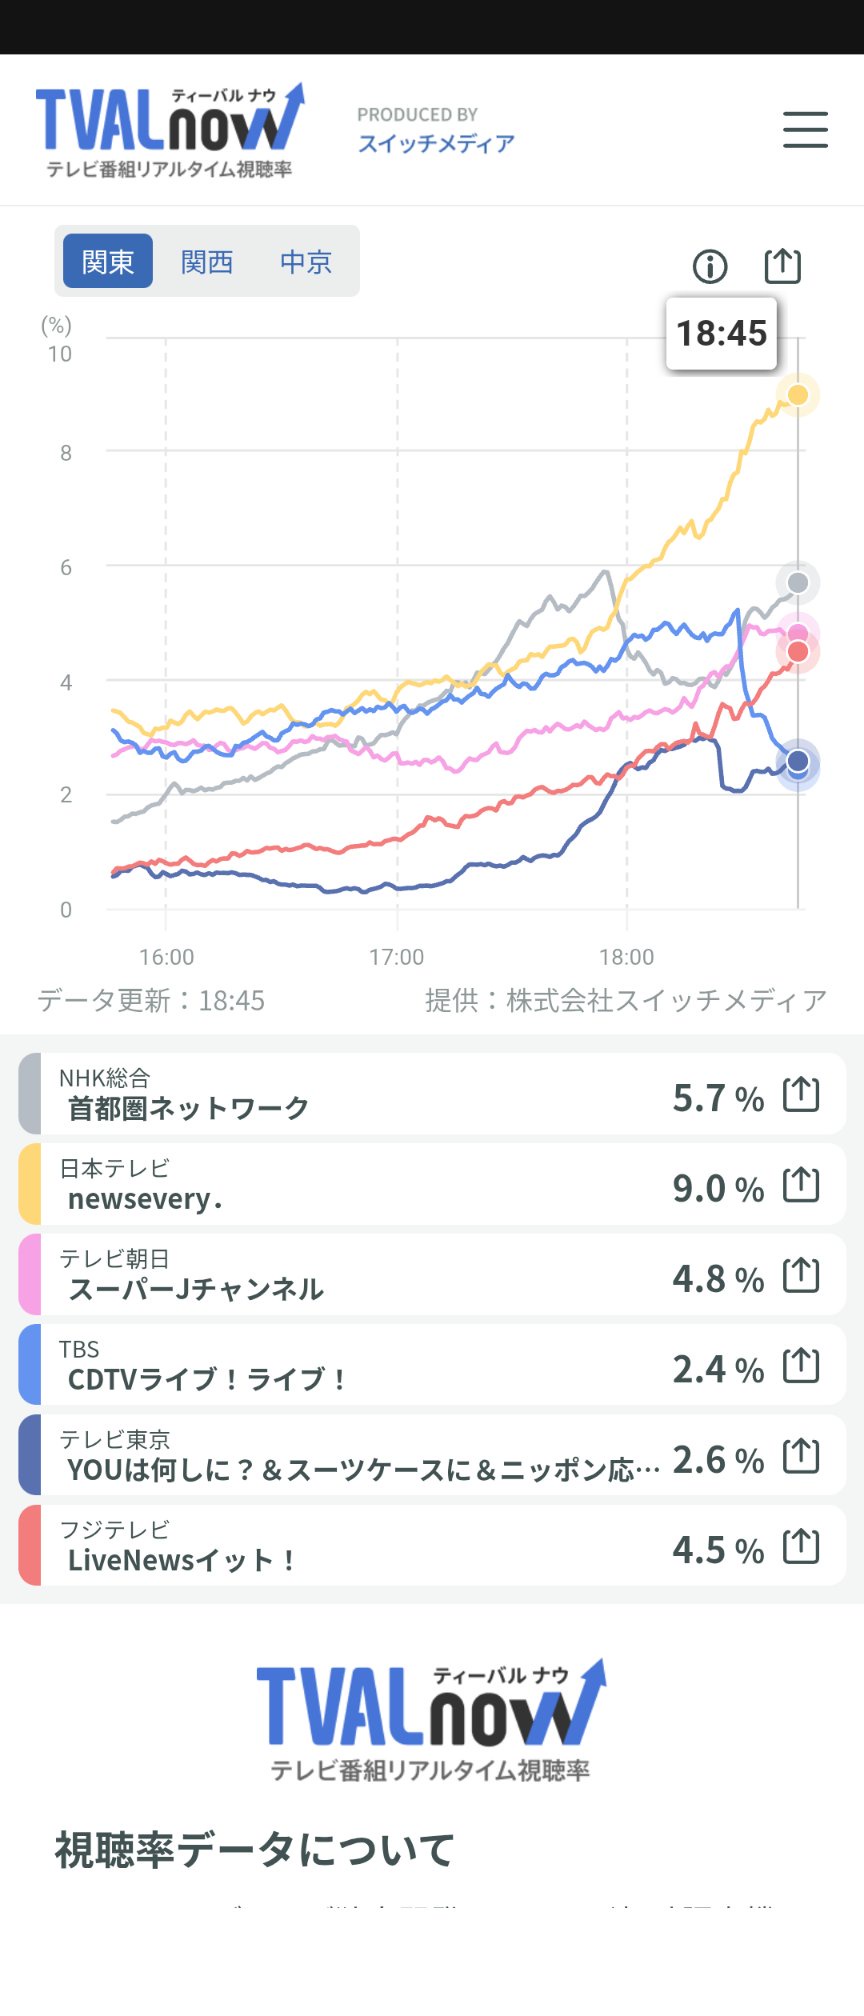
Task: Open the hamburger menu icon
Action: pyautogui.click(x=805, y=130)
